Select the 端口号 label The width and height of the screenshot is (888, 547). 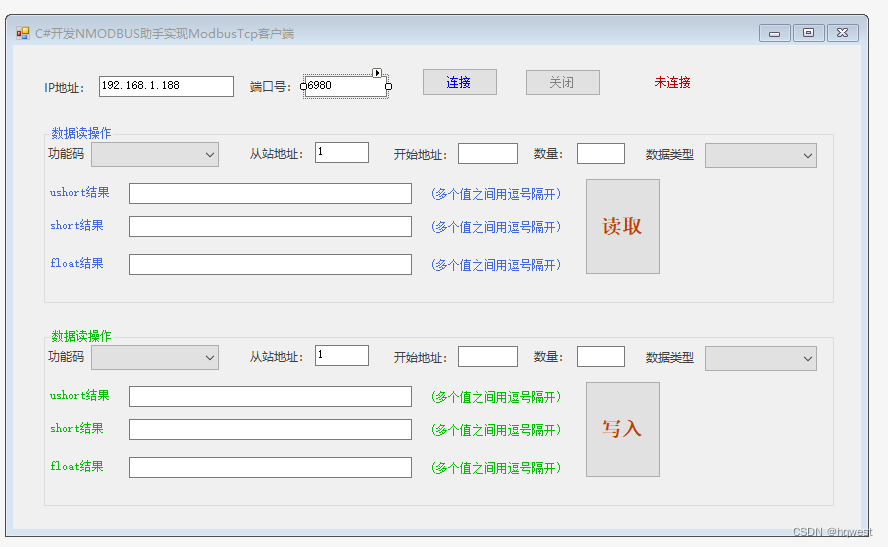[270, 87]
